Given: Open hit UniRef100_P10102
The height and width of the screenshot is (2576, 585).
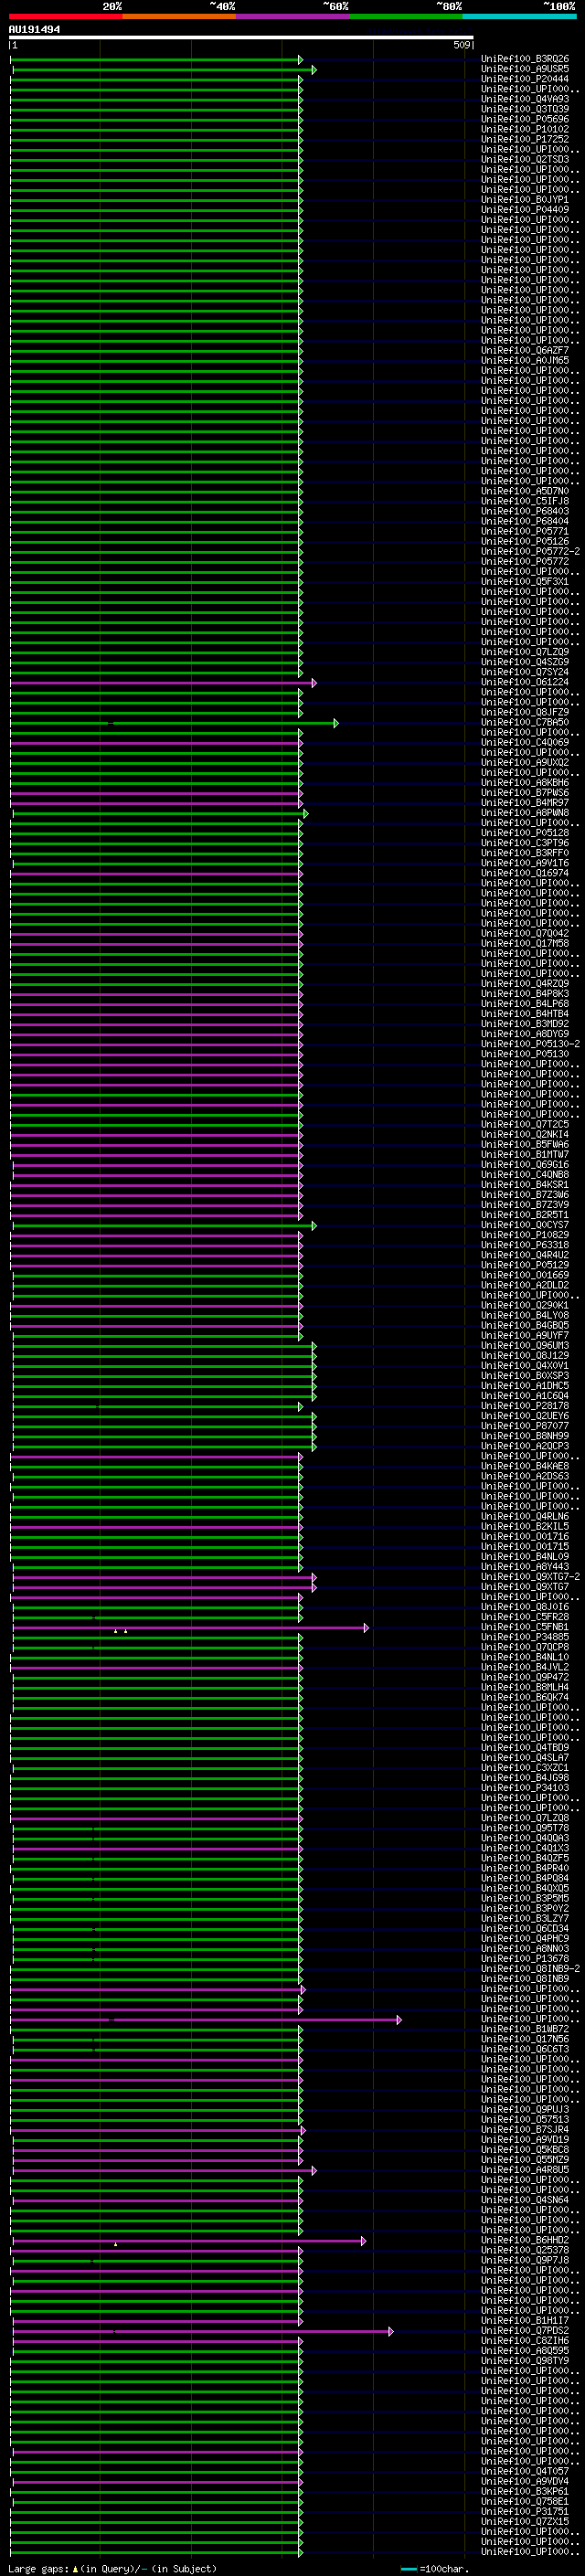Looking at the screenshot, I should tap(525, 129).
